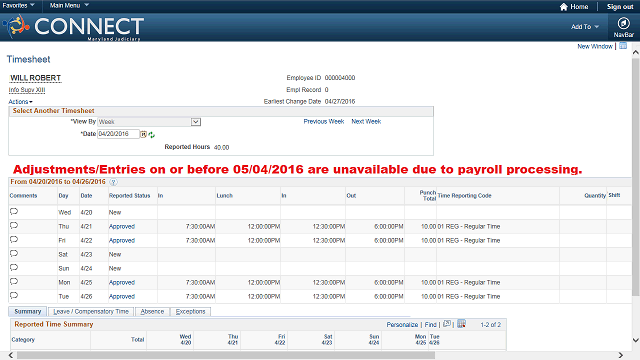This screenshot has height=360, width=640.
Task: Click Employee ID value 000004000
Action: point(340,78)
